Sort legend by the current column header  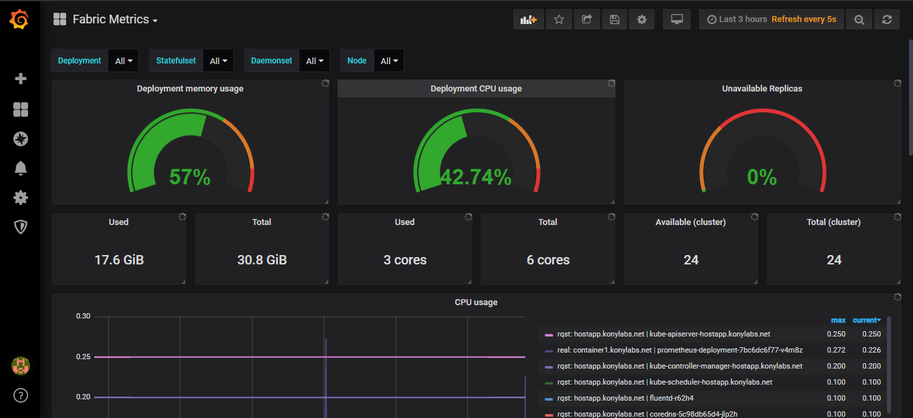866,320
